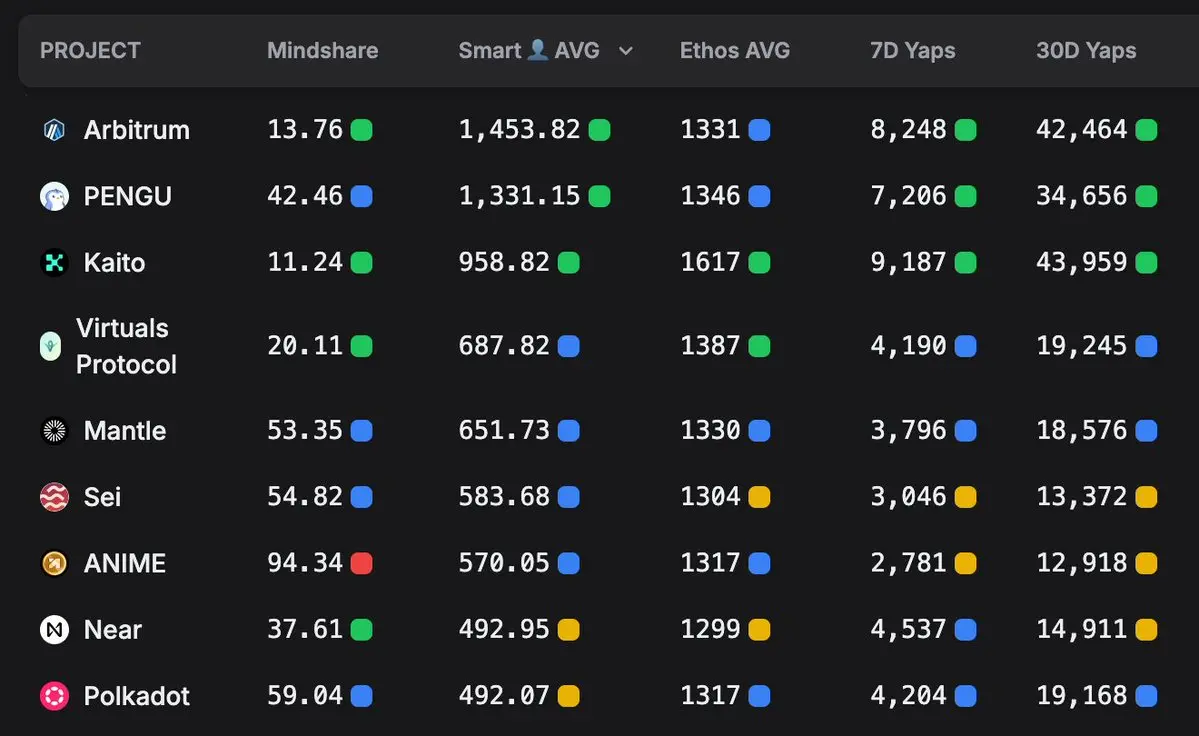The width and height of the screenshot is (1199, 736).
Task: Click the PENGU penguin logo icon
Action: 54,196
